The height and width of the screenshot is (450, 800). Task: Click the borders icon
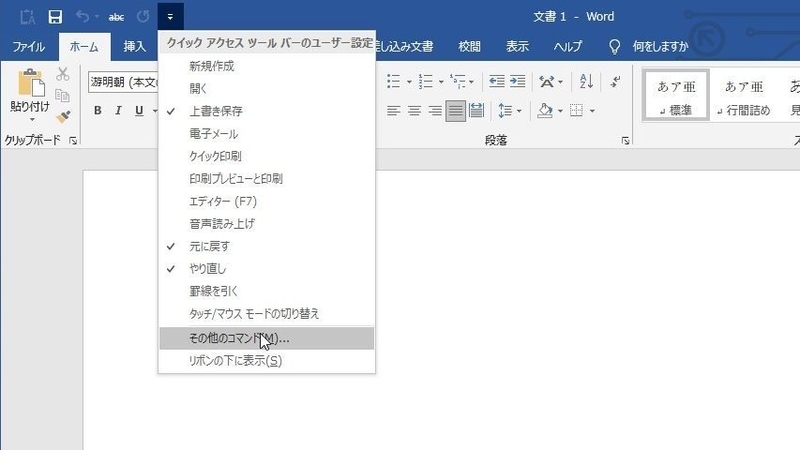pyautogui.click(x=576, y=111)
